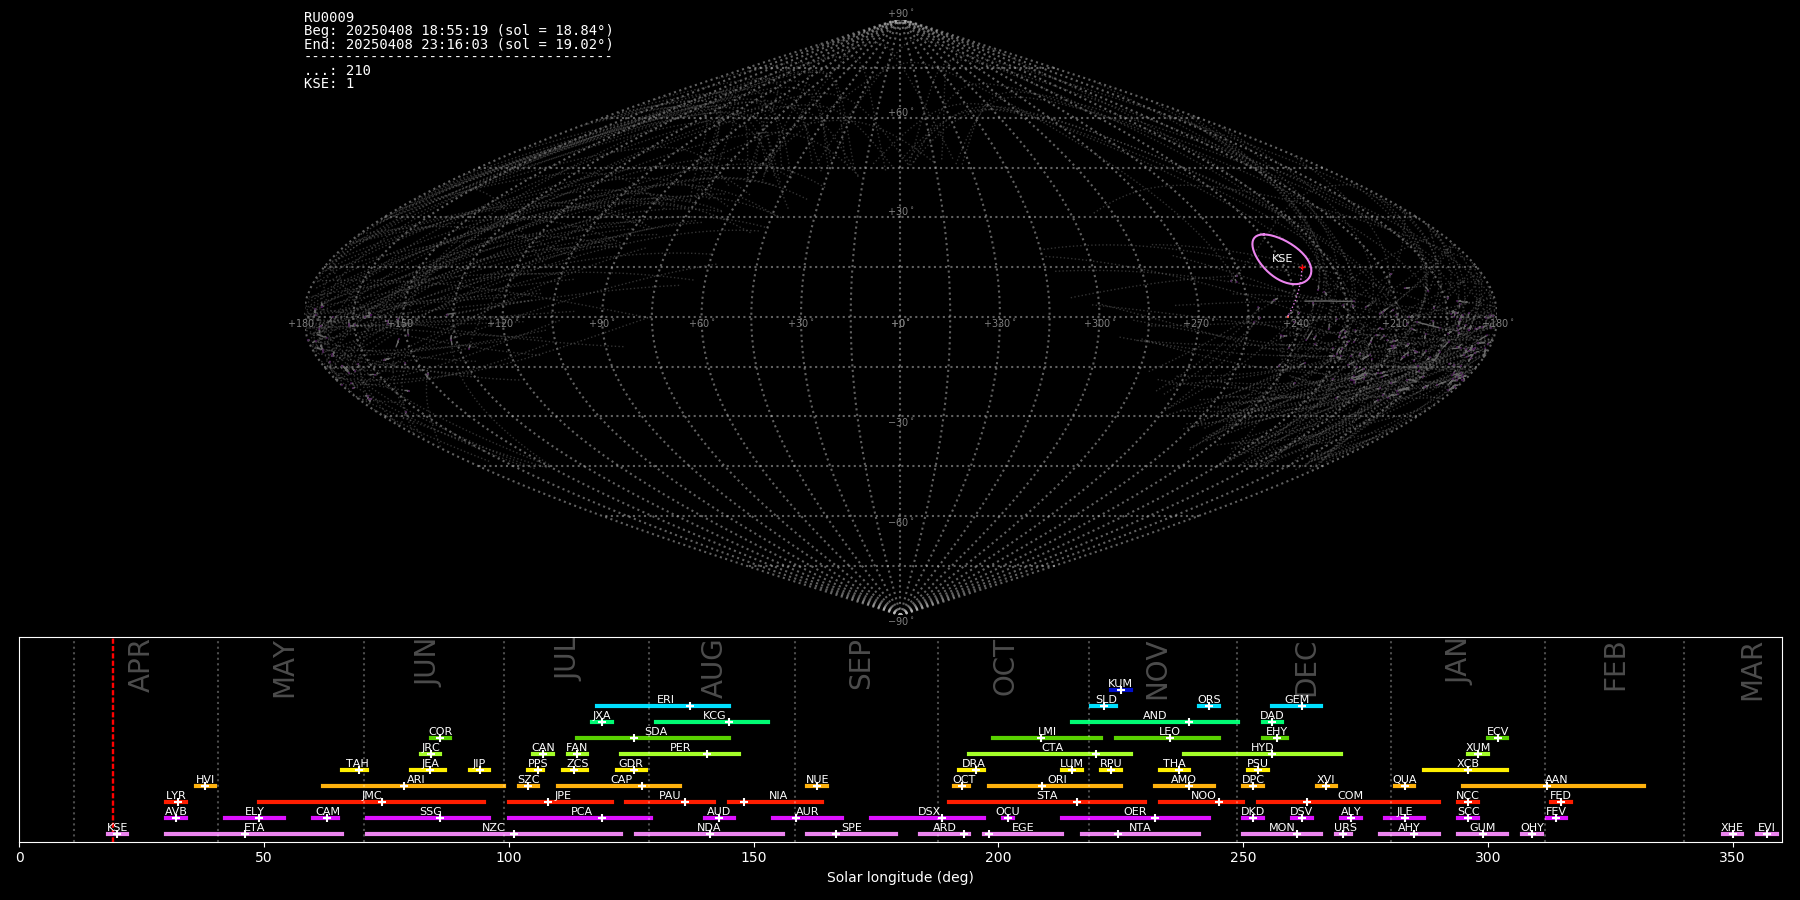Select the LYR shower label
Image resolution: width=1800 pixels, height=900 pixels.
[x=176, y=796]
